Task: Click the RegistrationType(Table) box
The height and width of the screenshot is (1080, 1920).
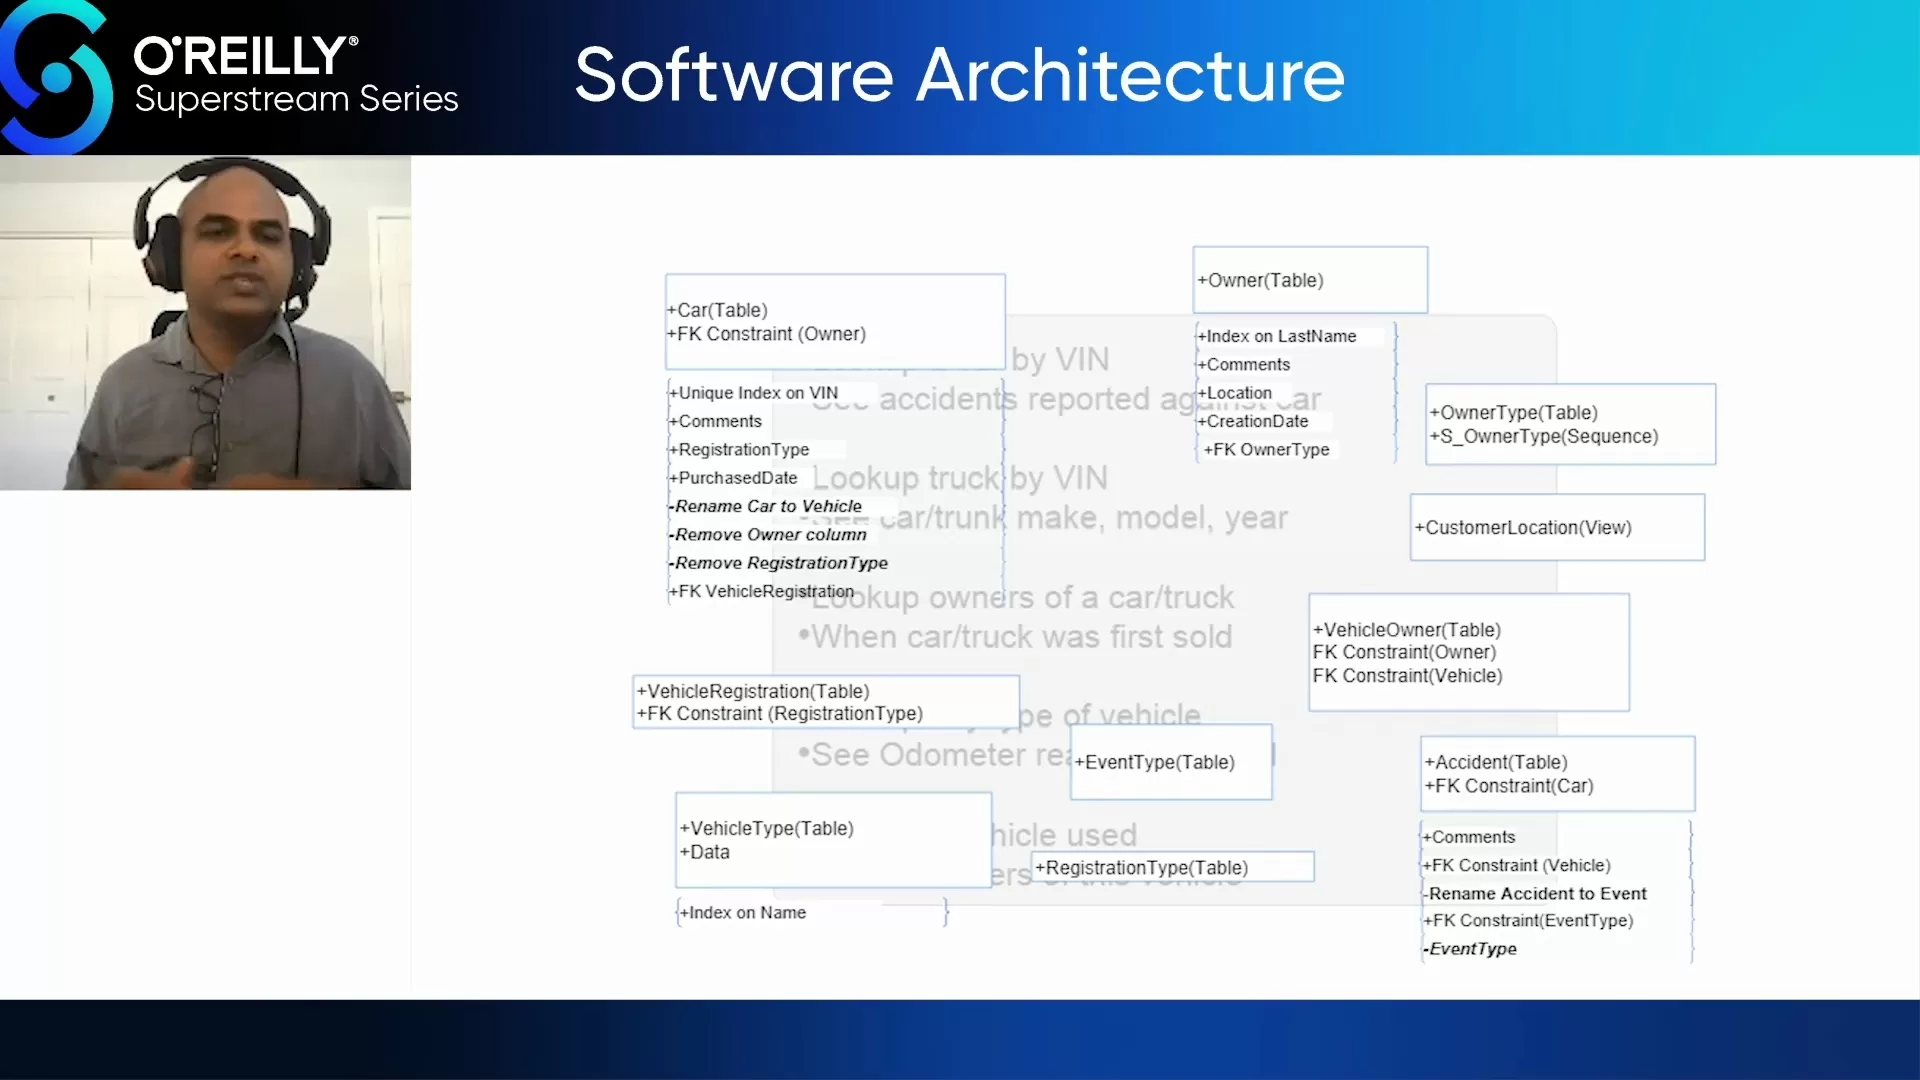Action: coord(1172,867)
